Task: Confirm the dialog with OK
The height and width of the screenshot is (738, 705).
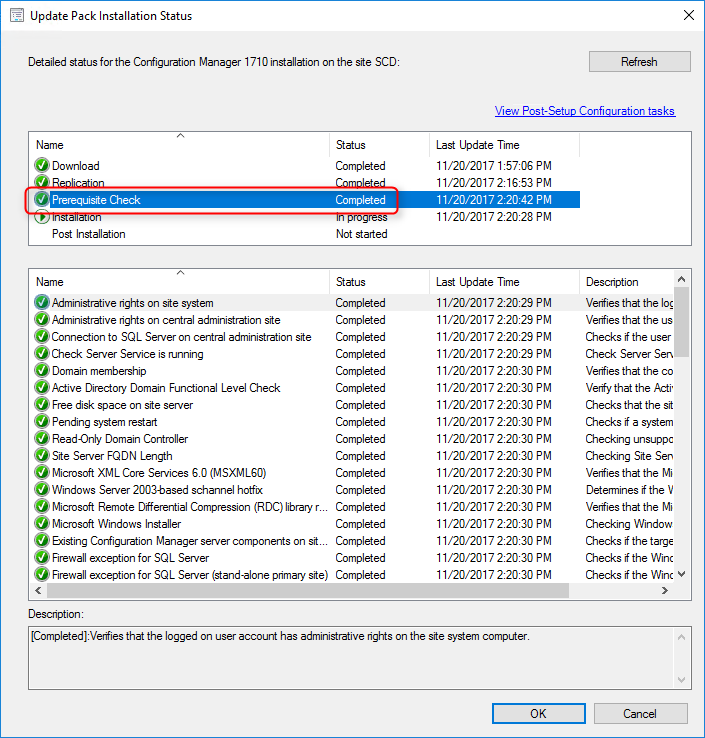Action: coord(539,714)
